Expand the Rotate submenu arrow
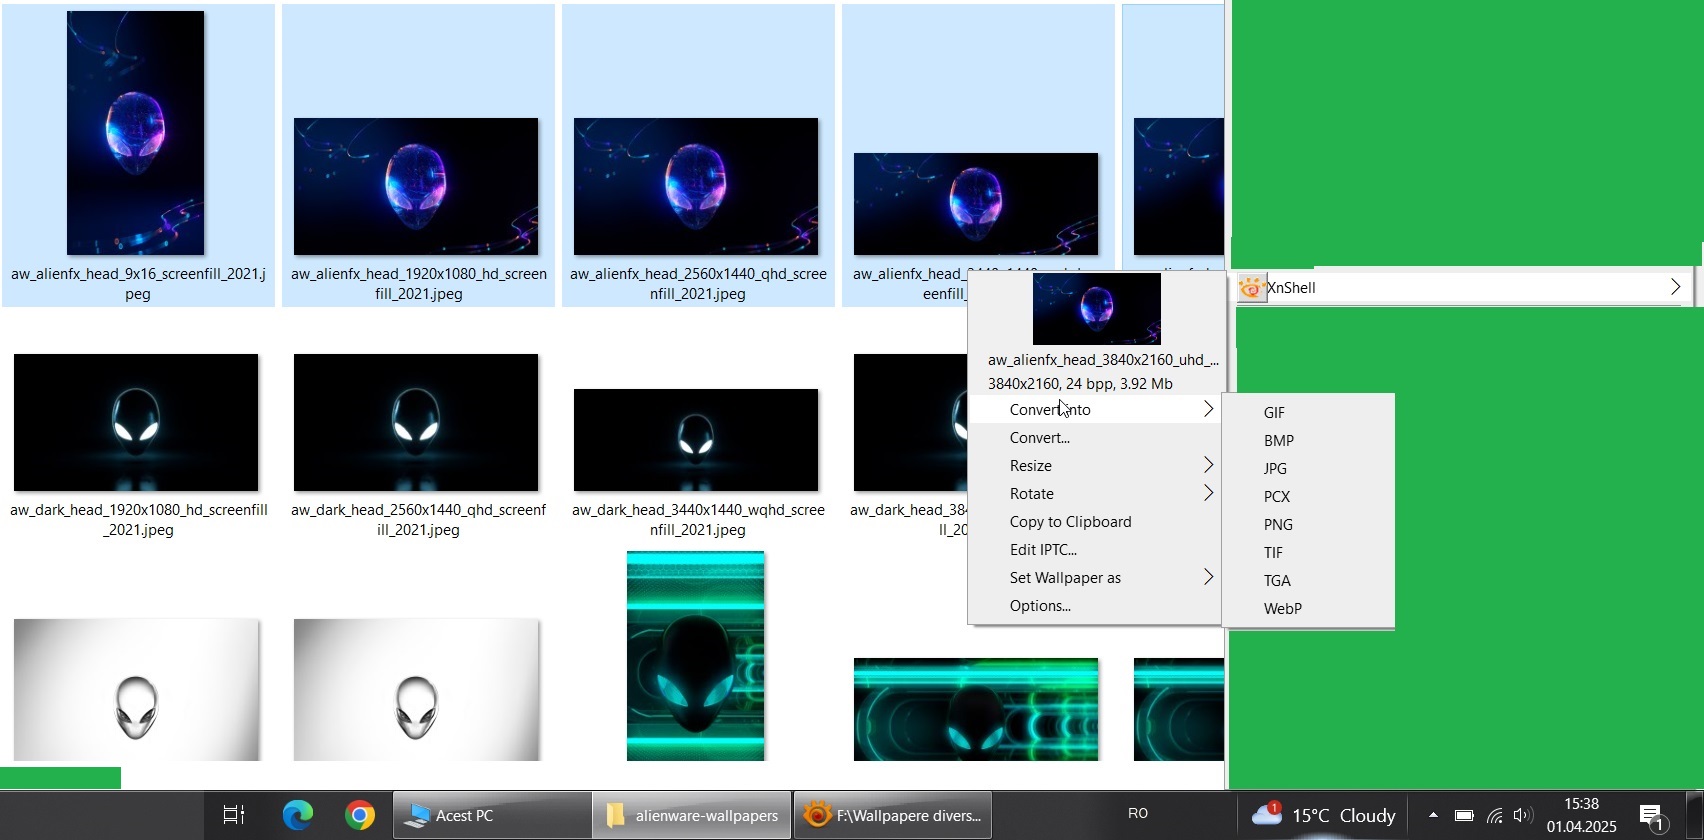 coord(1208,493)
